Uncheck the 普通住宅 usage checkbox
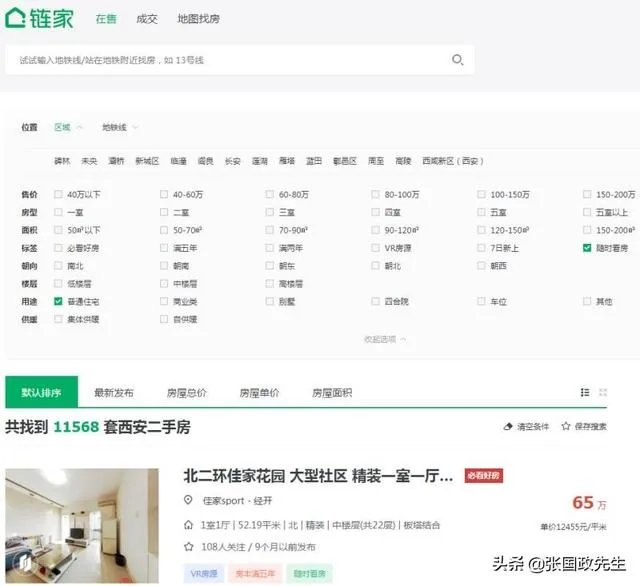 click(58, 301)
